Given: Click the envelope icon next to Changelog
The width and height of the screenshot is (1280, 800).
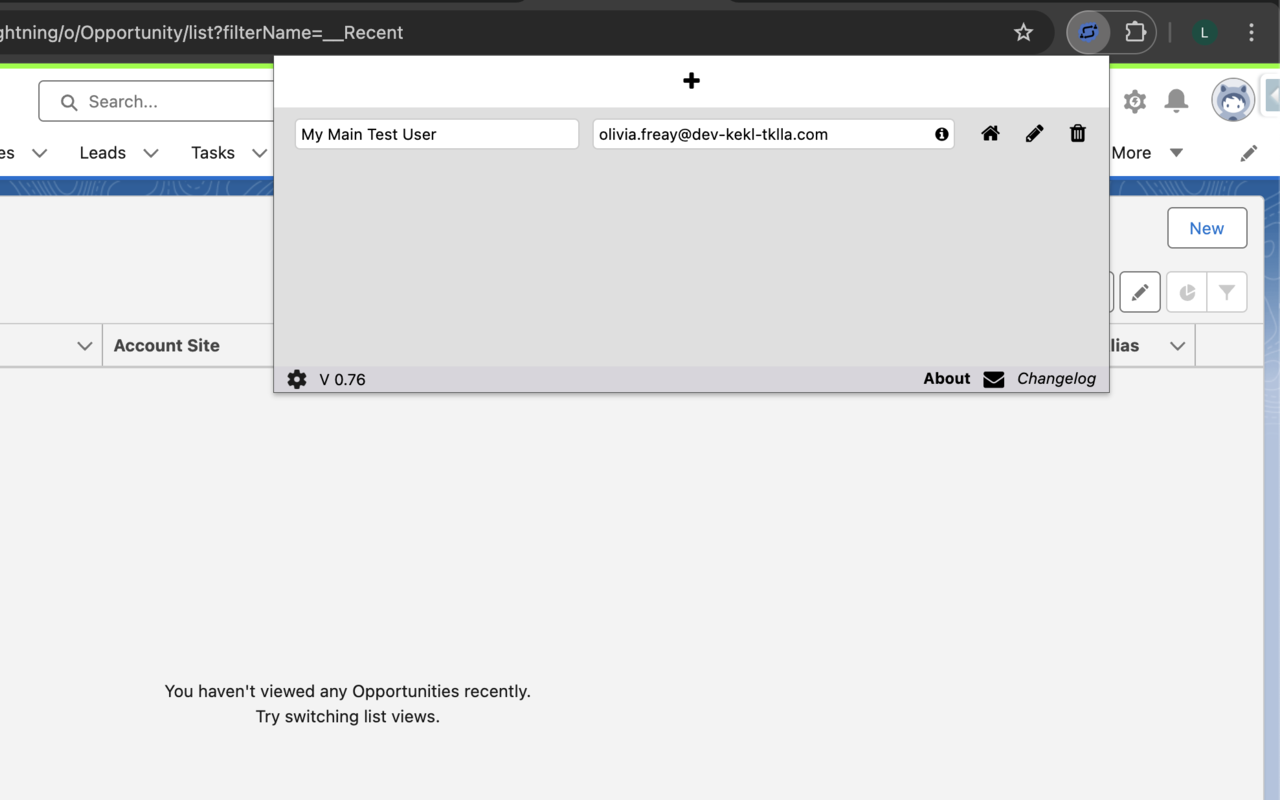Looking at the screenshot, I should click(993, 379).
